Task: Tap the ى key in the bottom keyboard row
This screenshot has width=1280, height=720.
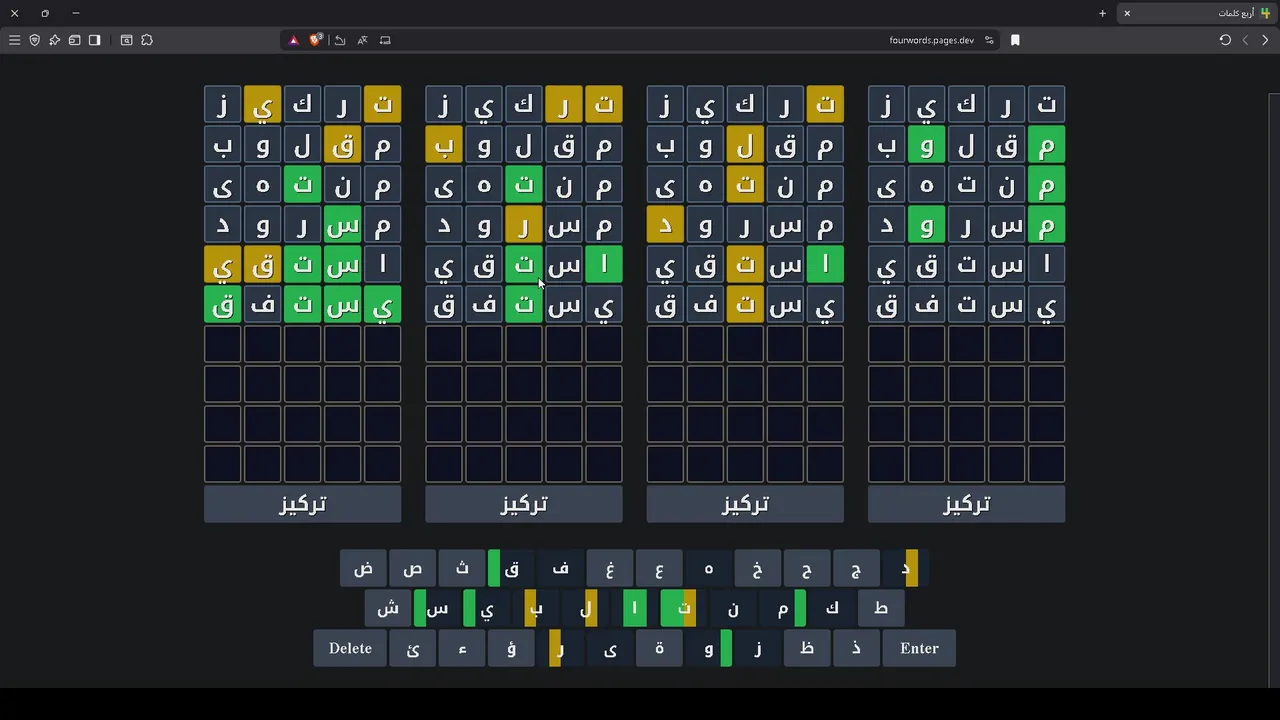Action: pyautogui.click(x=610, y=648)
